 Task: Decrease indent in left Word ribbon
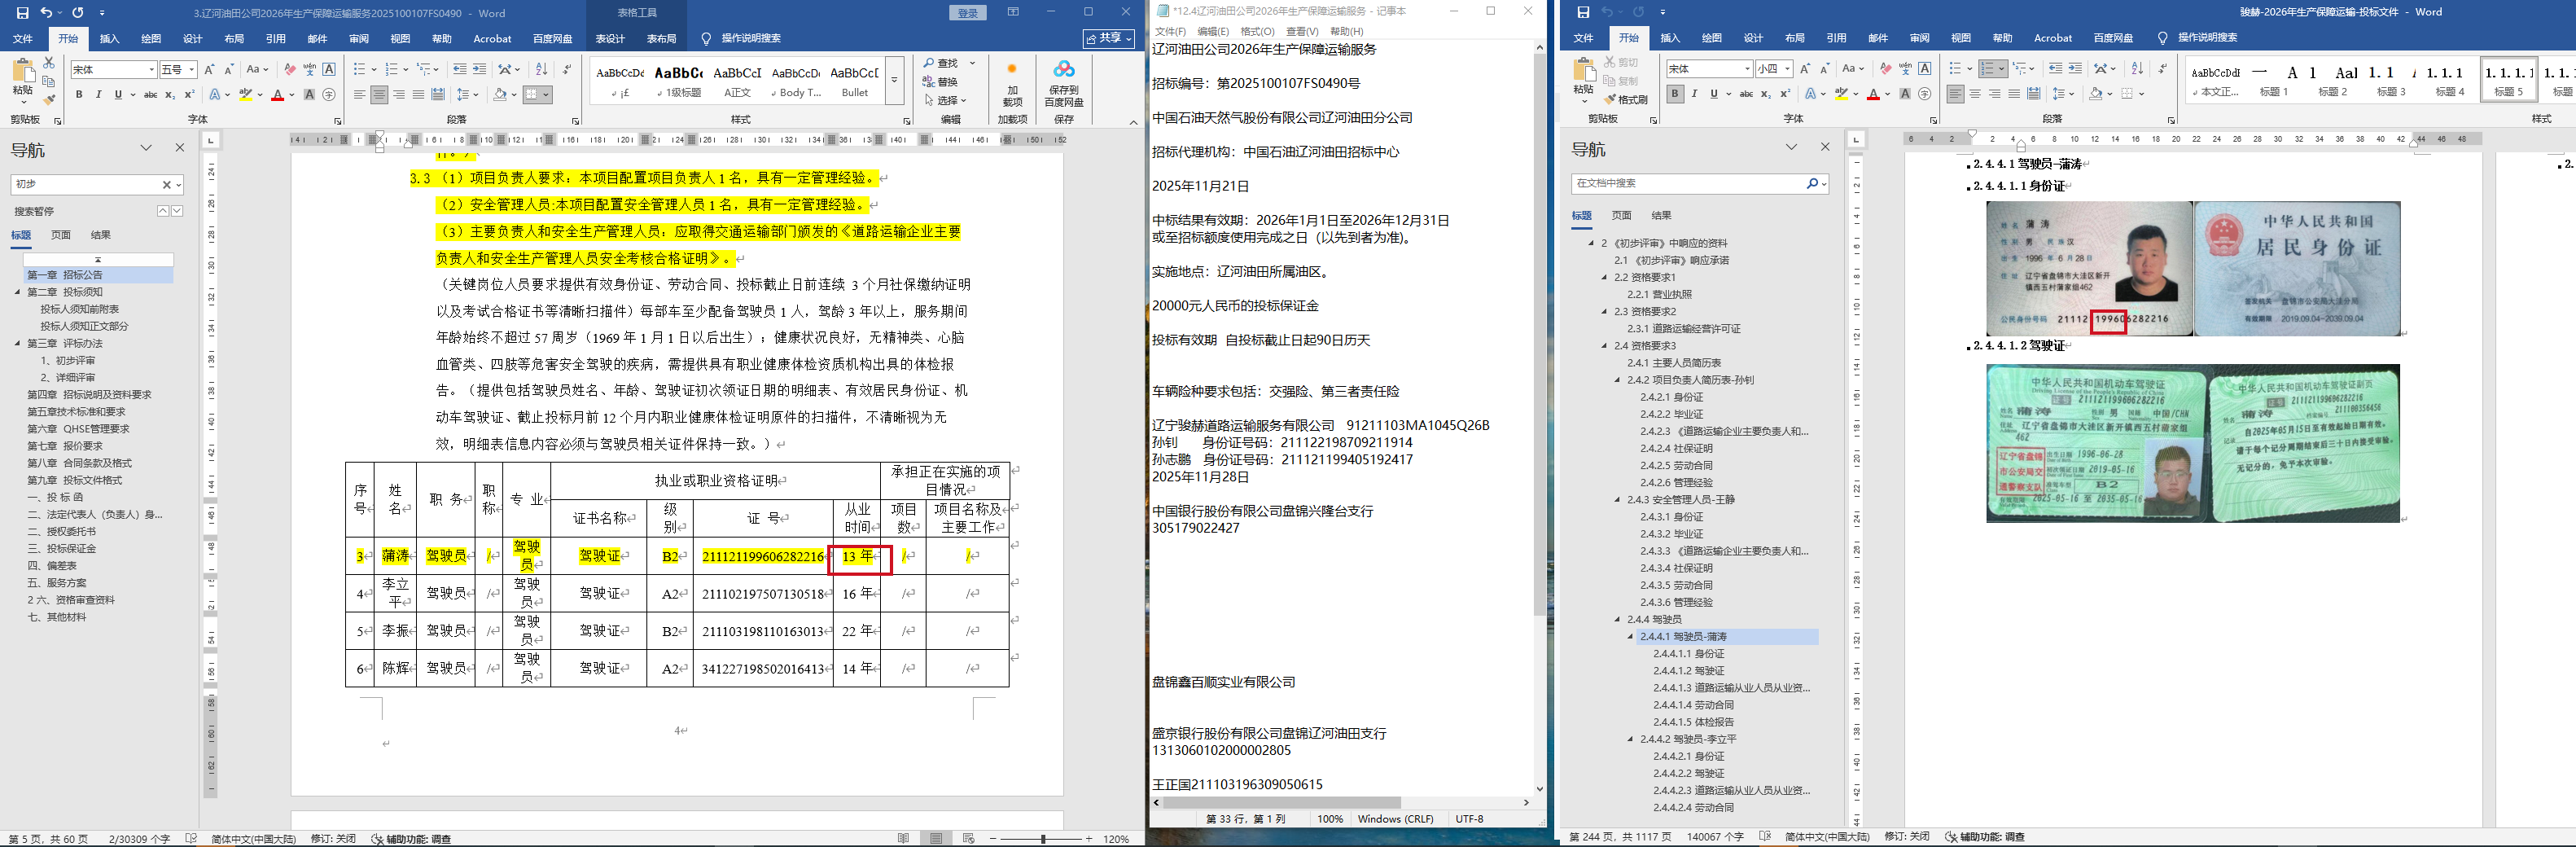[x=459, y=69]
